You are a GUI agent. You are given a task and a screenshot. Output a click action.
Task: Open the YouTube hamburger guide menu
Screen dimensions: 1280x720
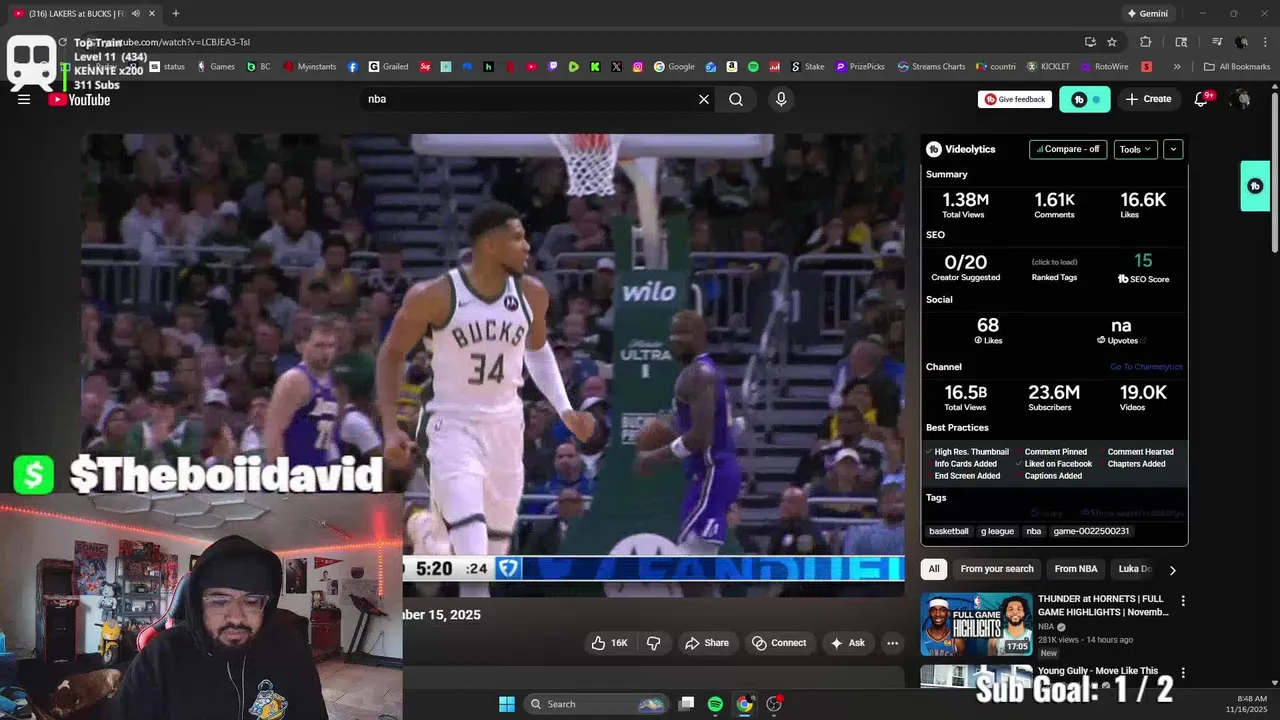click(x=24, y=99)
